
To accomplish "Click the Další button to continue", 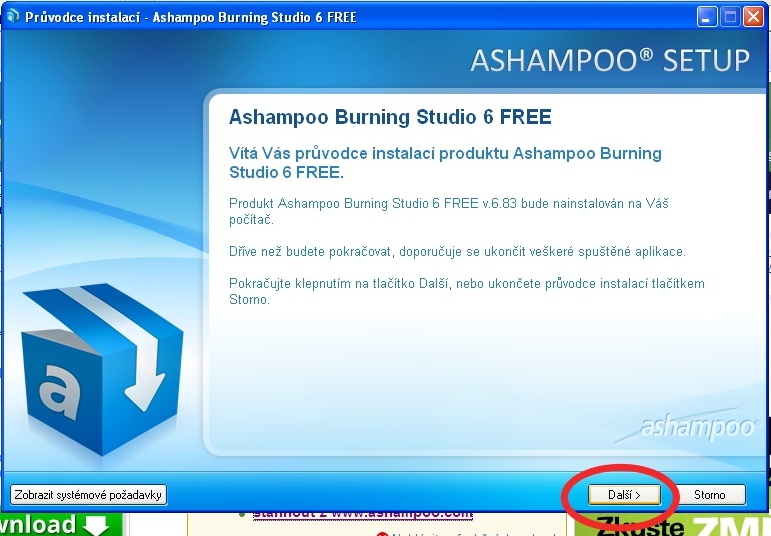I will click(x=622, y=494).
